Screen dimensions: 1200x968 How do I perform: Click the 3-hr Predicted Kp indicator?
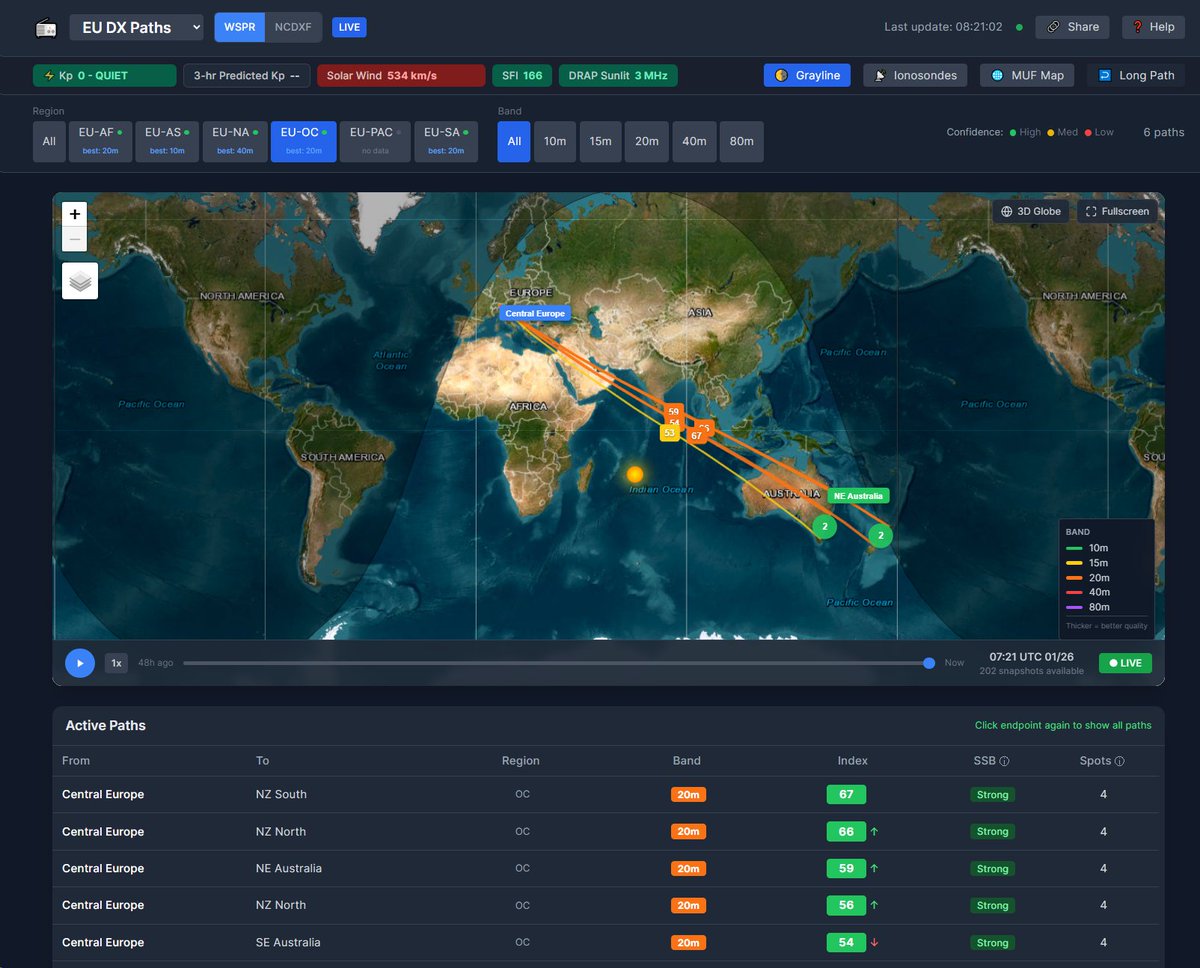pos(246,75)
